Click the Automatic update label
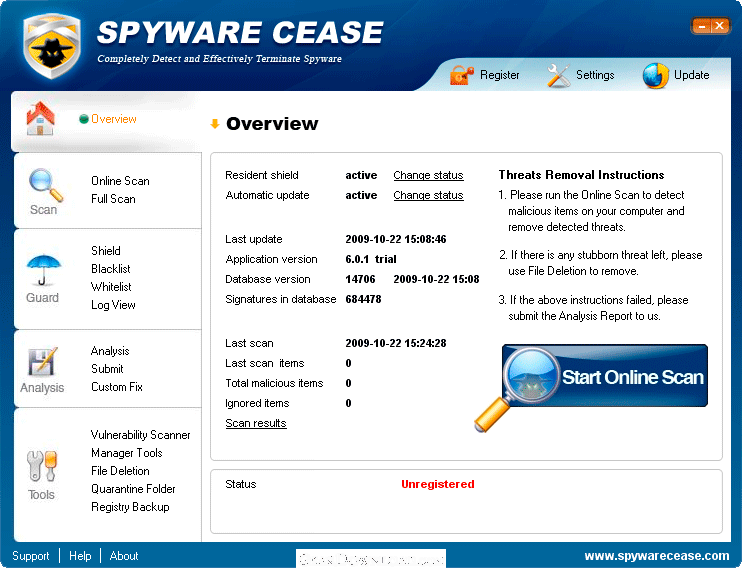Viewport: 742px width, 568px height. (267, 195)
